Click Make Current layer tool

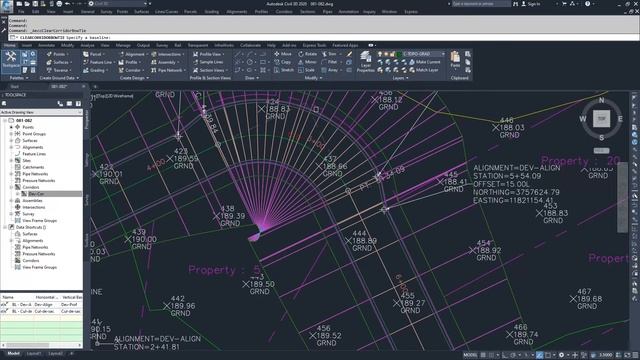424,62
